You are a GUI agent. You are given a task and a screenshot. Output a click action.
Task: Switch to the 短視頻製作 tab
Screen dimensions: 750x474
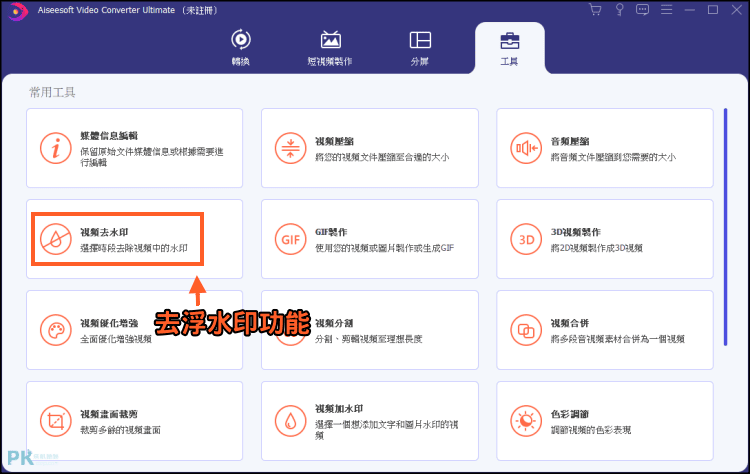coord(330,48)
